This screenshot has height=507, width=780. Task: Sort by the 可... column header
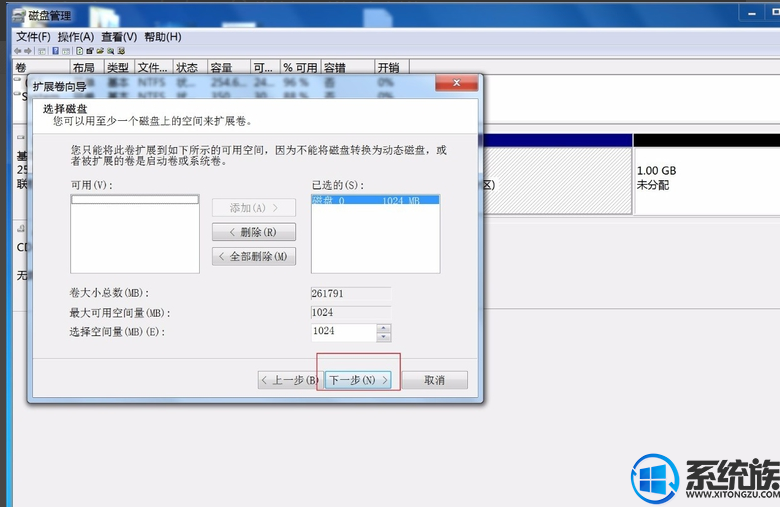[265, 68]
